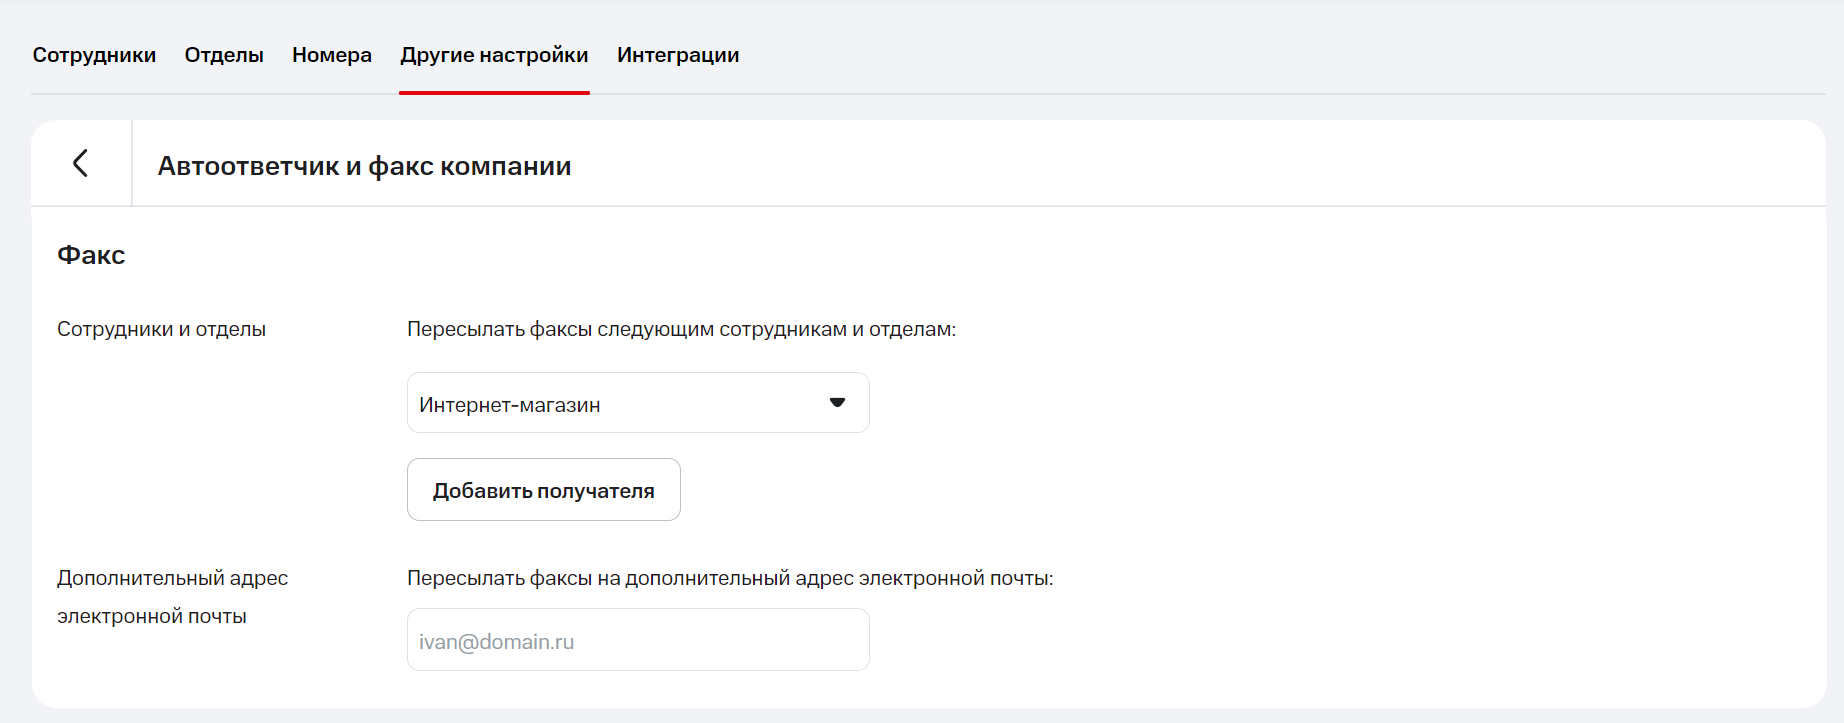Click the red underline under Другие настройки

coord(494,92)
